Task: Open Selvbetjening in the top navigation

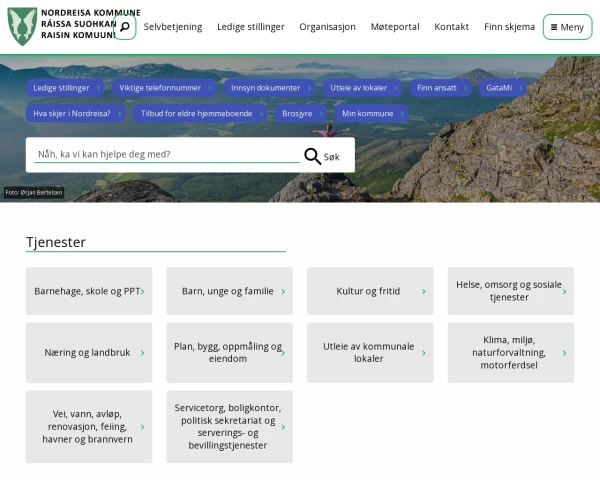Action: [172, 27]
